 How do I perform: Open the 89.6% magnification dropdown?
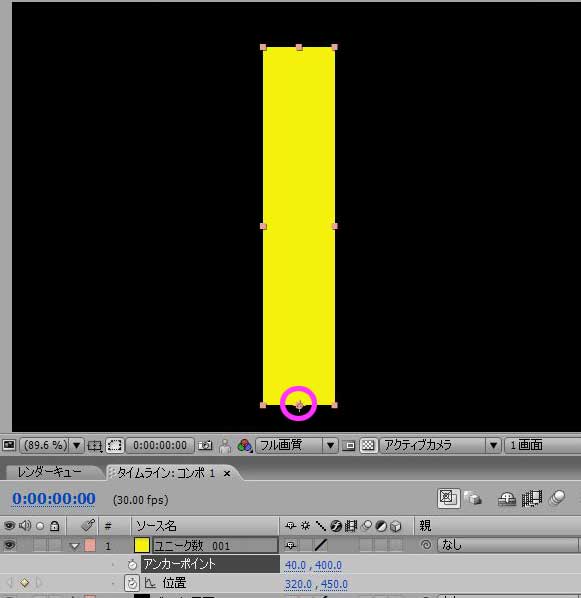tap(52, 445)
